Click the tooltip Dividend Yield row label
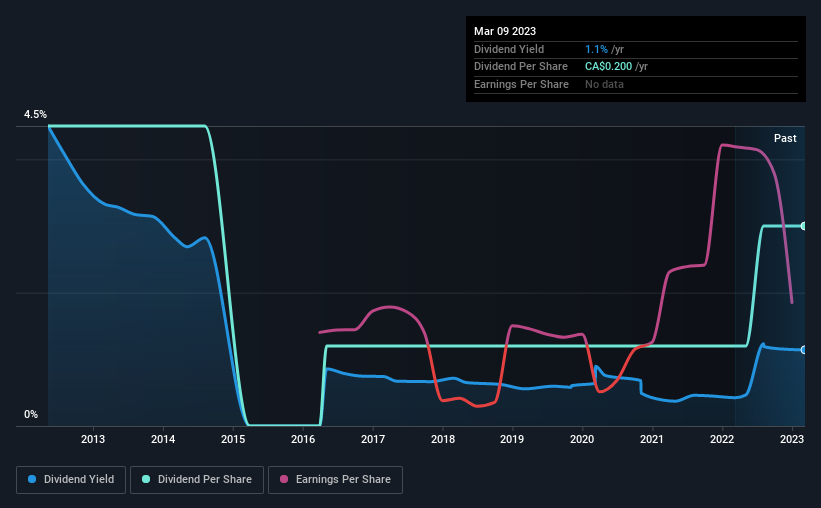Screen dimensions: 821x508 509,49
